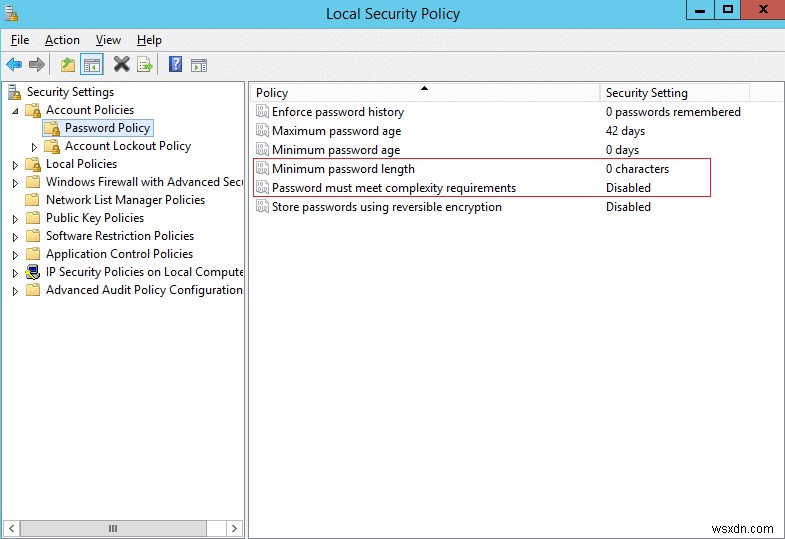
Task: Click the IP Security Policies computer icon
Action: (x=33, y=272)
